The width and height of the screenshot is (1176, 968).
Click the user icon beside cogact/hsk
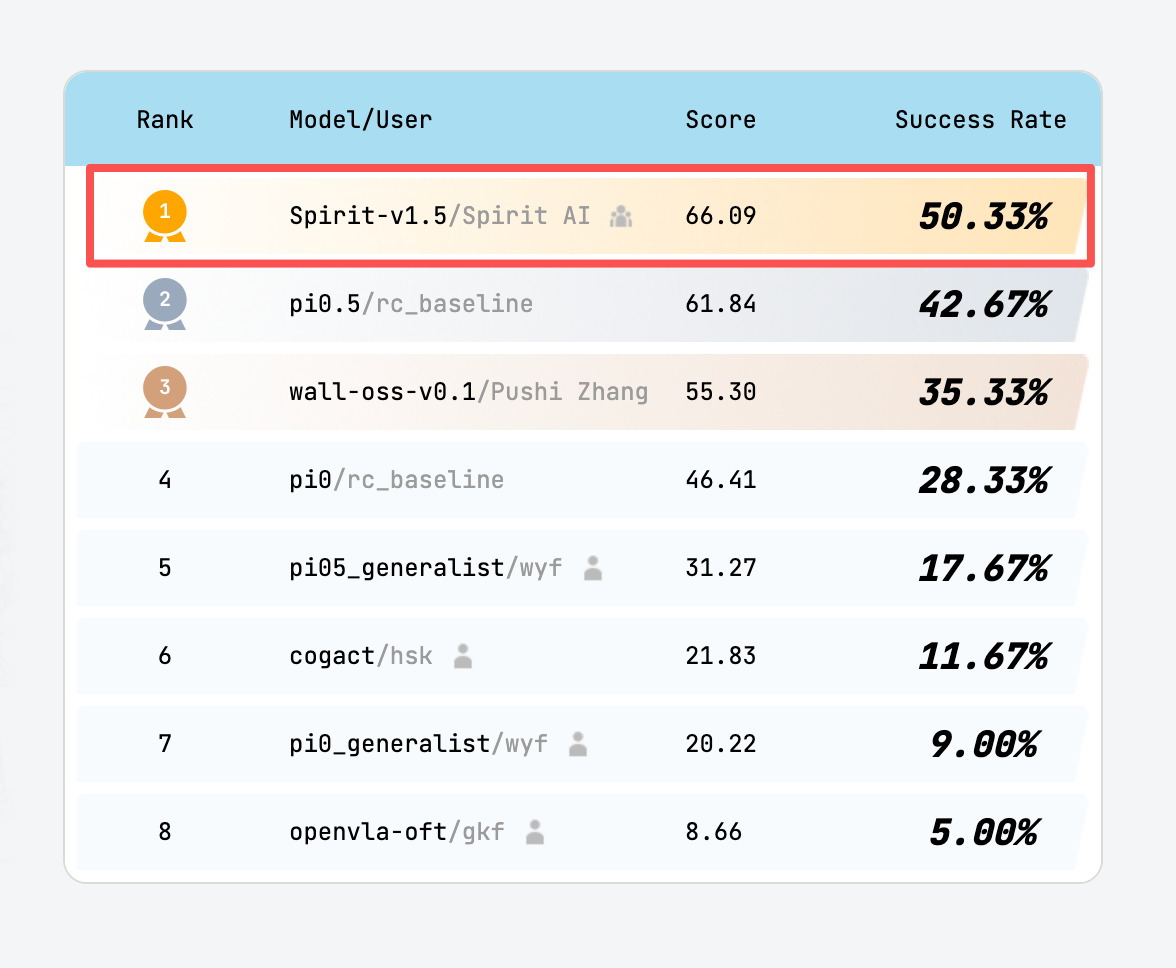tap(463, 656)
